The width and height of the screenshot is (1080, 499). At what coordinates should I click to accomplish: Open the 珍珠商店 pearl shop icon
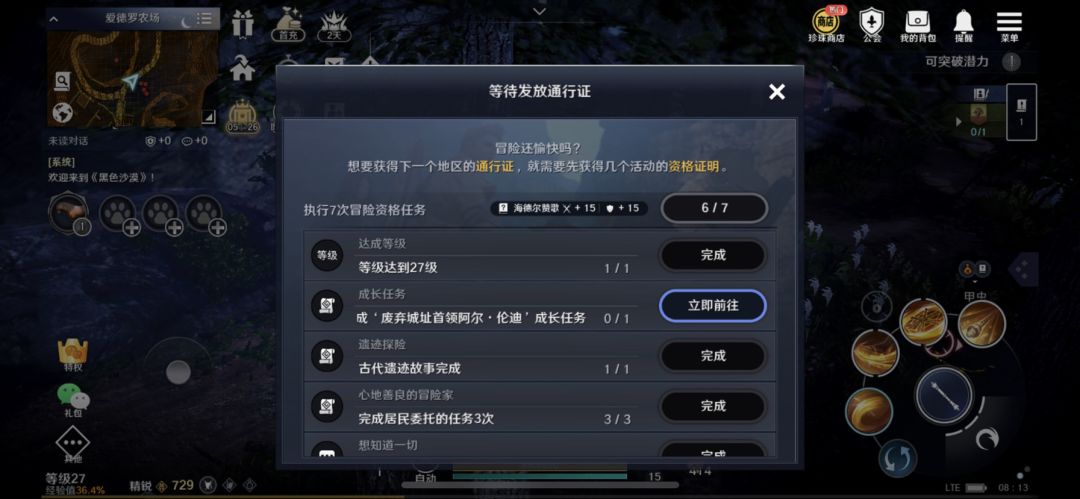(826, 25)
